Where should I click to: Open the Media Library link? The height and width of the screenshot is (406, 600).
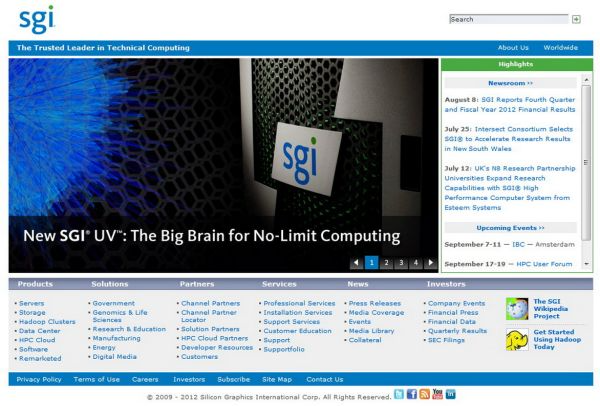[x=371, y=331]
